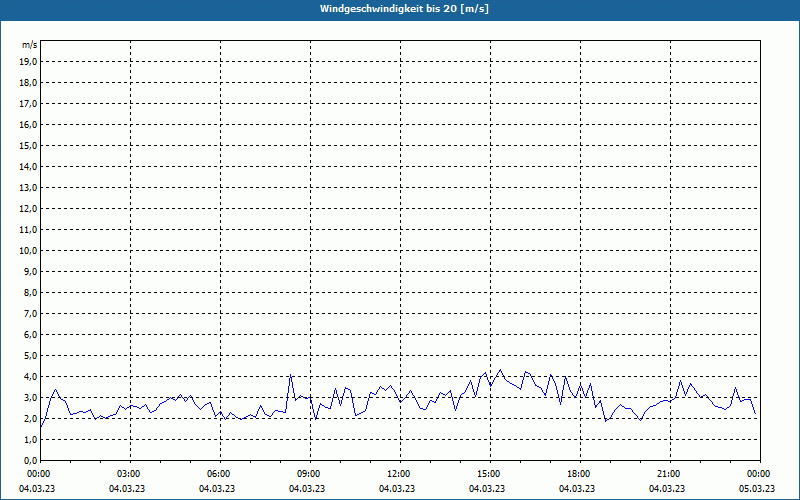
Task: Select the 12:00 time axis label
Action: (398, 474)
